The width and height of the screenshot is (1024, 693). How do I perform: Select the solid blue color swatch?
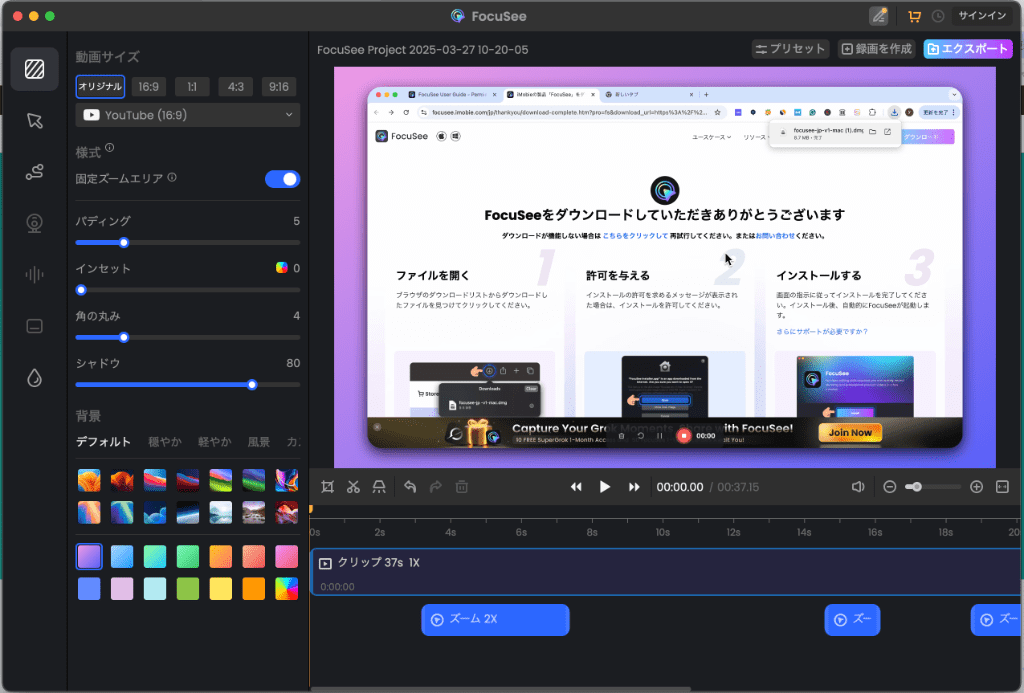pyautogui.click(x=89, y=588)
